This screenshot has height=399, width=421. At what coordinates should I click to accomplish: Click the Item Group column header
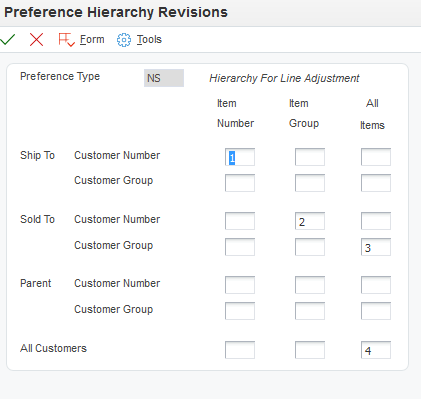[304, 113]
